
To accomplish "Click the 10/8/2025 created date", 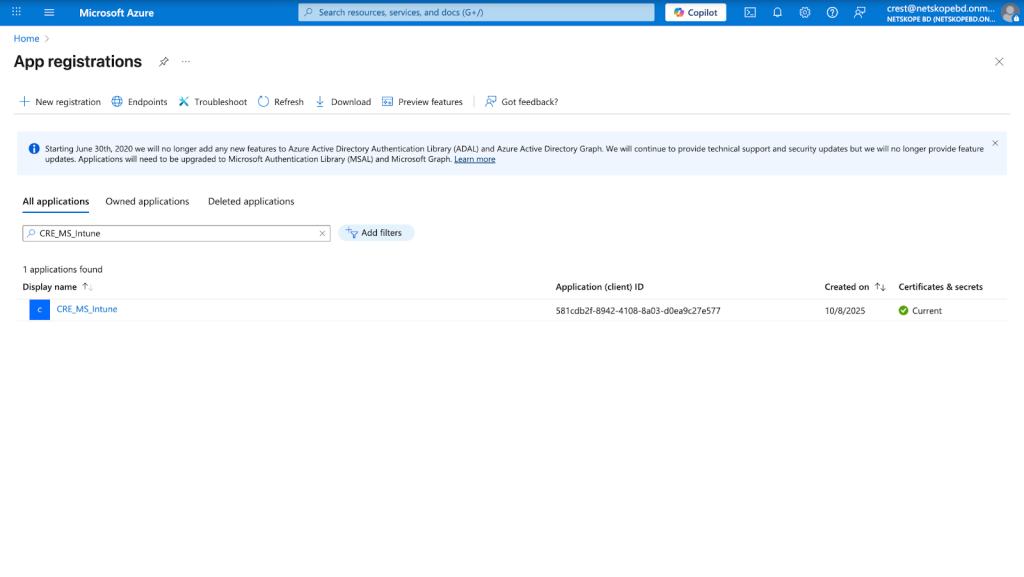I will (844, 311).
